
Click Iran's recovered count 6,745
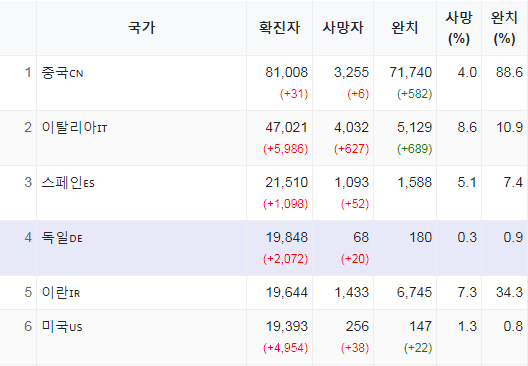[x=414, y=292]
